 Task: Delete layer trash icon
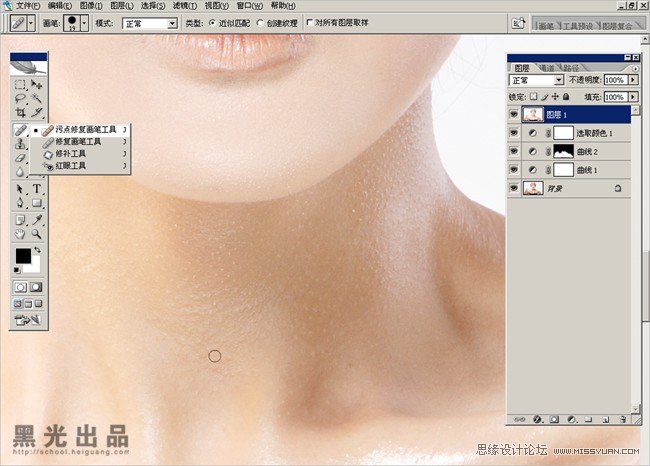(x=623, y=420)
